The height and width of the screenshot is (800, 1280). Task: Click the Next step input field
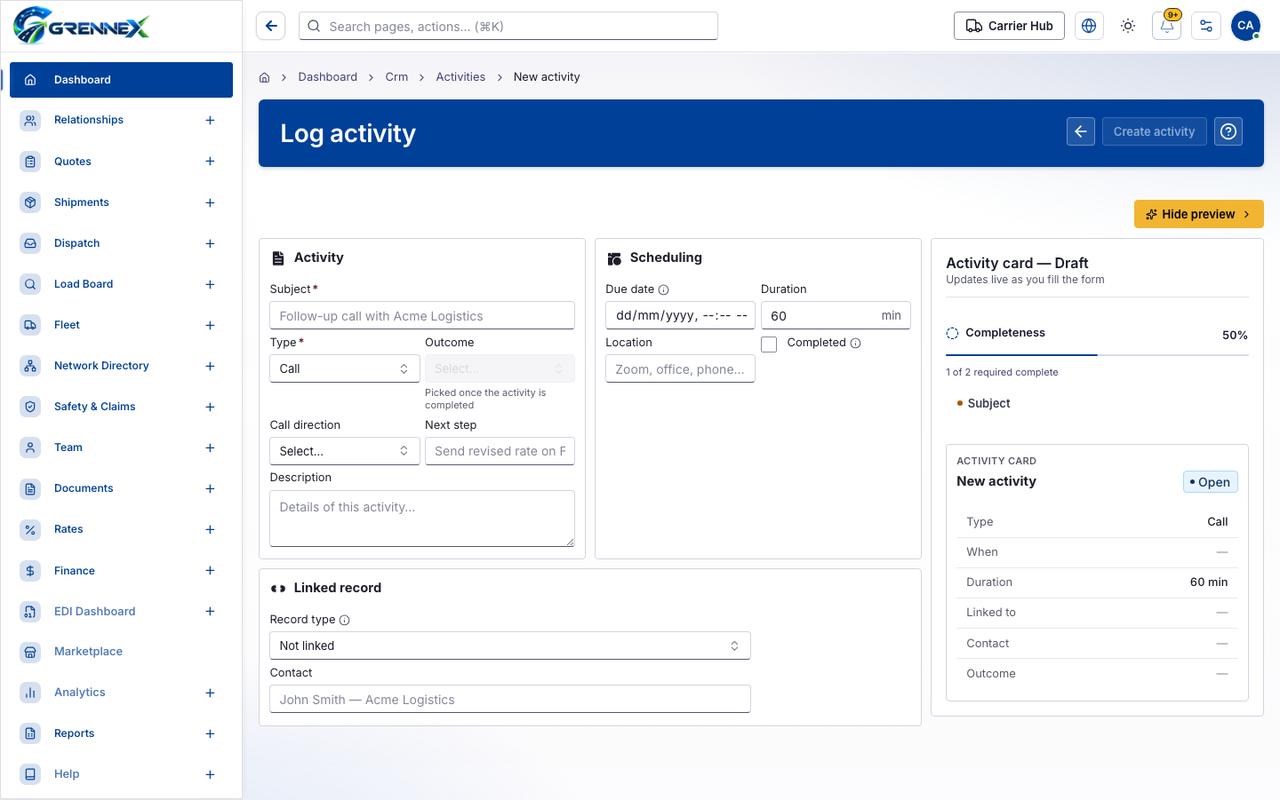(500, 451)
